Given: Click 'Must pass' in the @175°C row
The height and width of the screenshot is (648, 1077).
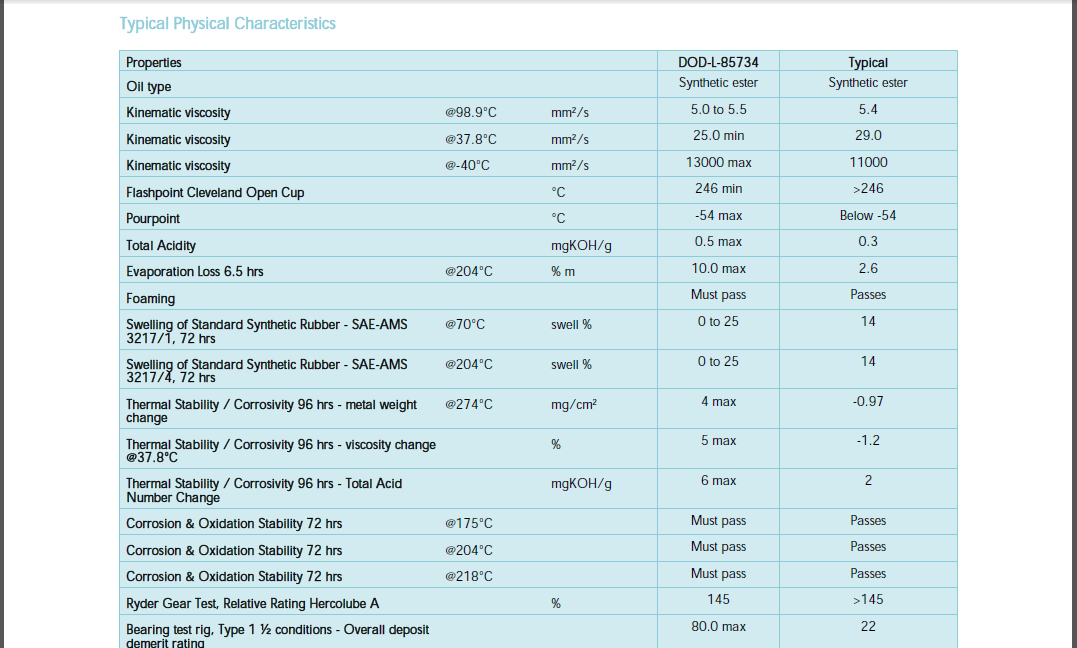Looking at the screenshot, I should click(718, 521).
